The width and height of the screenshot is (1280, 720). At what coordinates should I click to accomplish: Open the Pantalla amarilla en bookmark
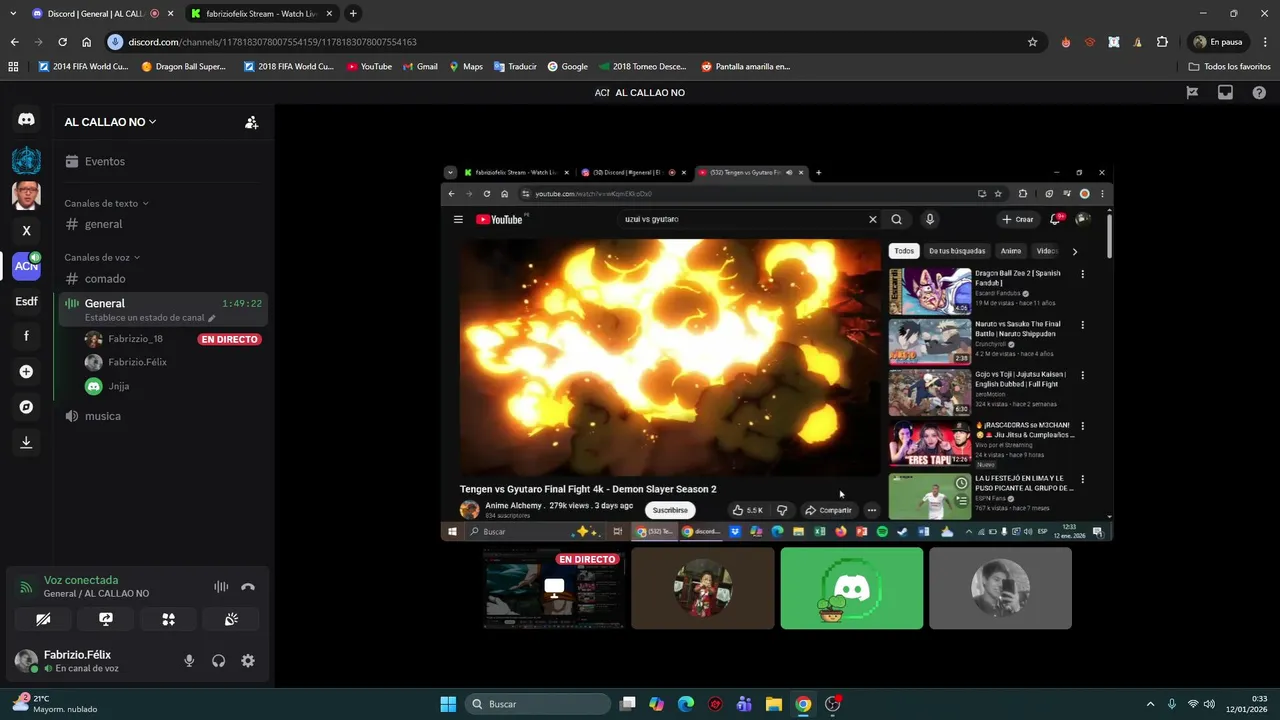(746, 66)
